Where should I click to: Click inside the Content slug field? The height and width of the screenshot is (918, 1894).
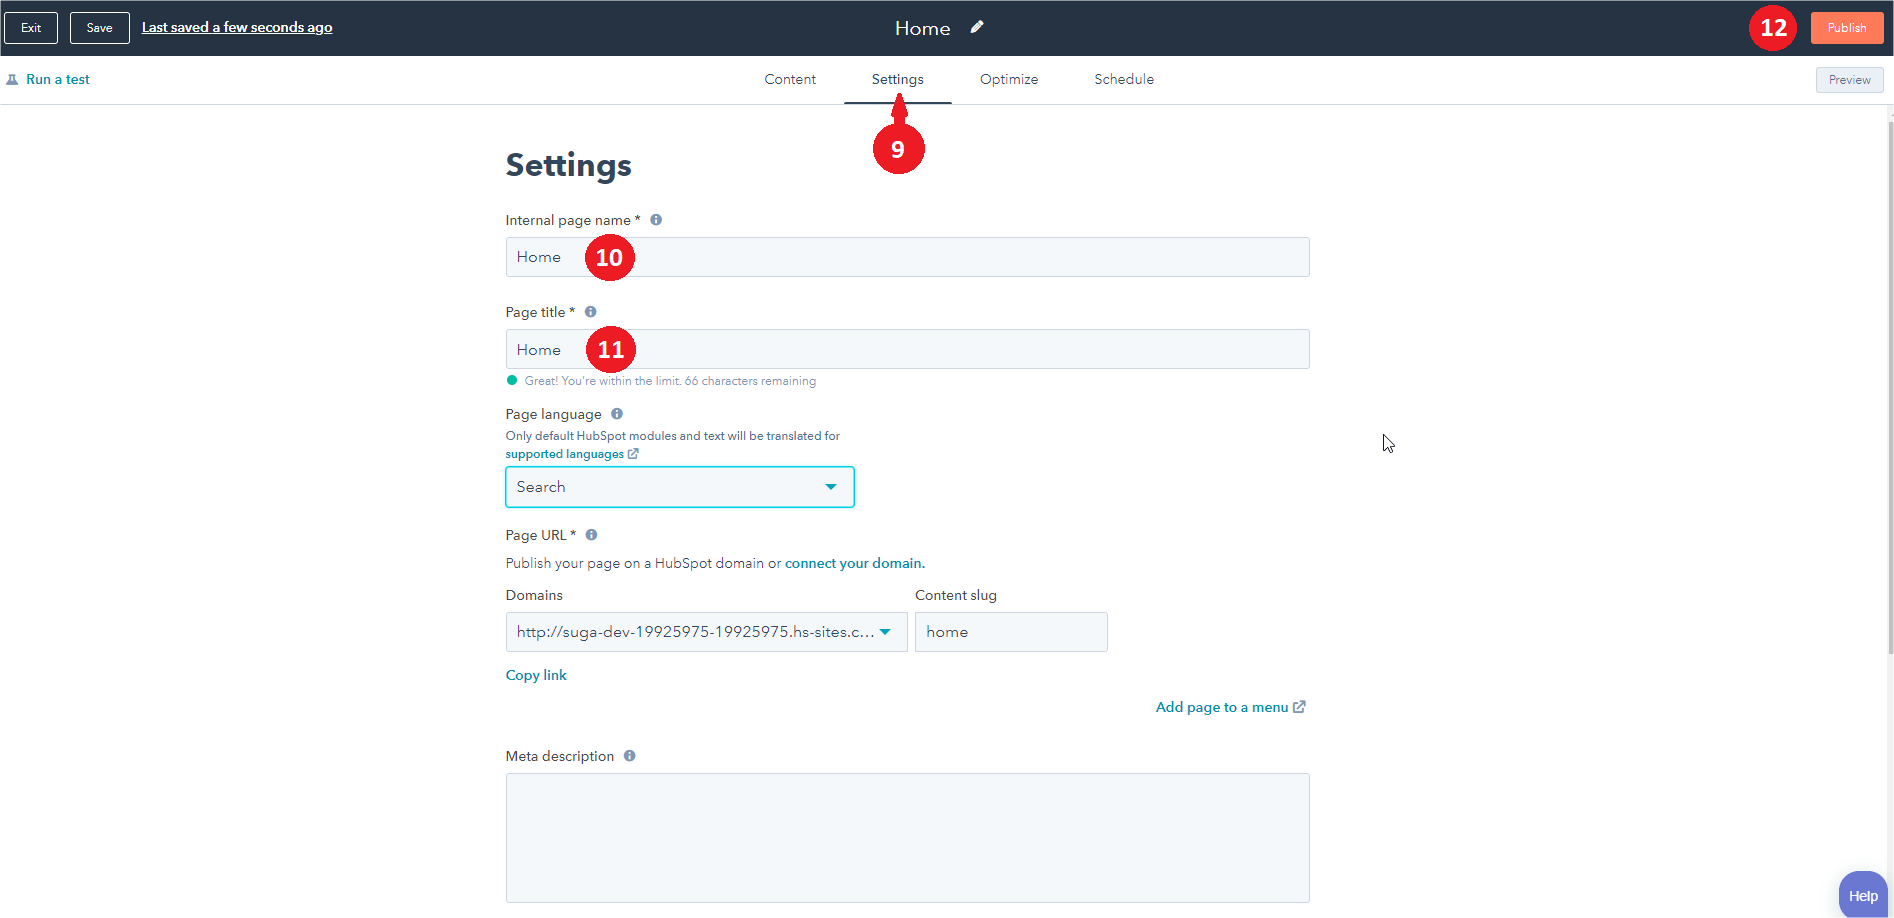pos(1010,632)
